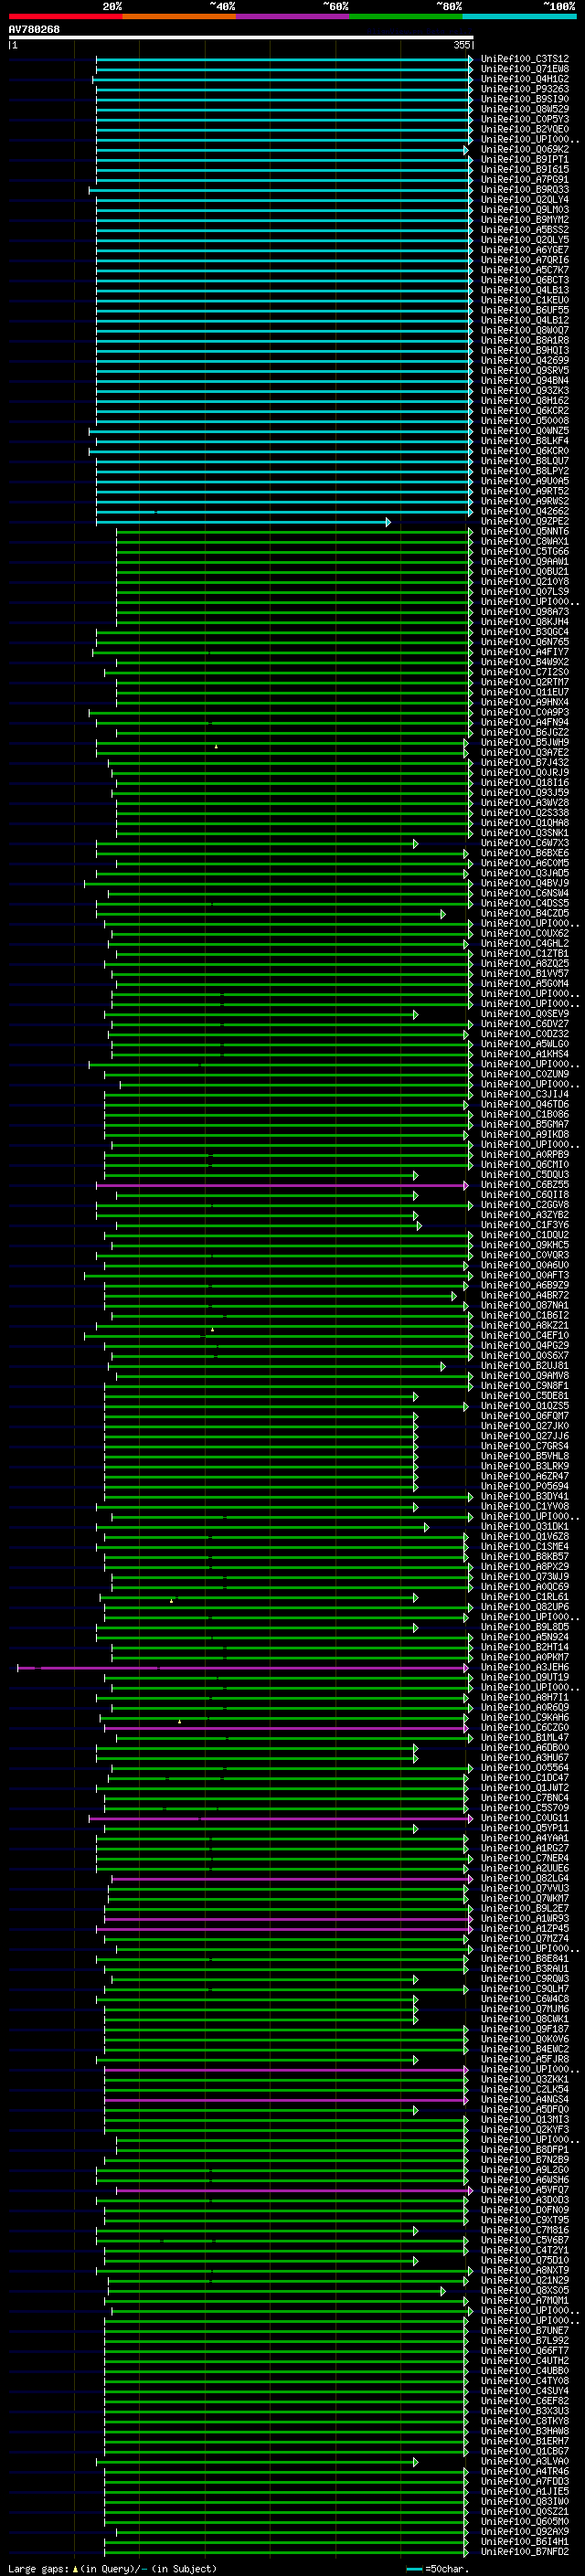This screenshot has height=2576, width=585.
Task: Open hit UniRef100_C7M816
Action: pos(525,2230)
